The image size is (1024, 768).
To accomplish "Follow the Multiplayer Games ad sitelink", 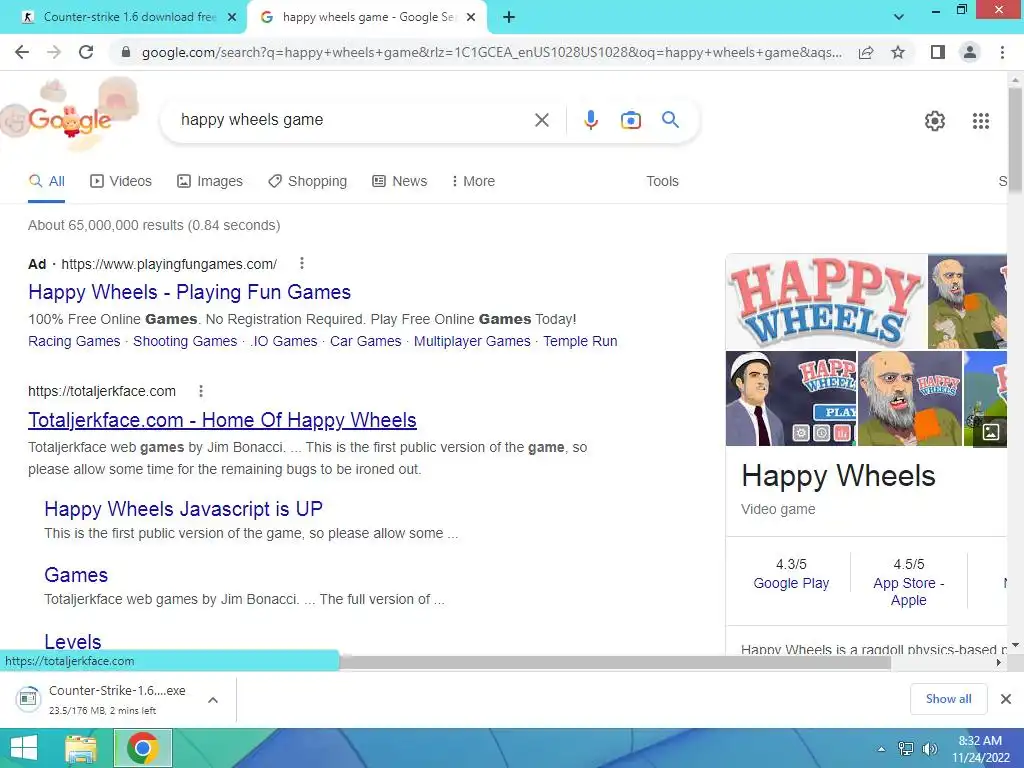I will tap(472, 341).
